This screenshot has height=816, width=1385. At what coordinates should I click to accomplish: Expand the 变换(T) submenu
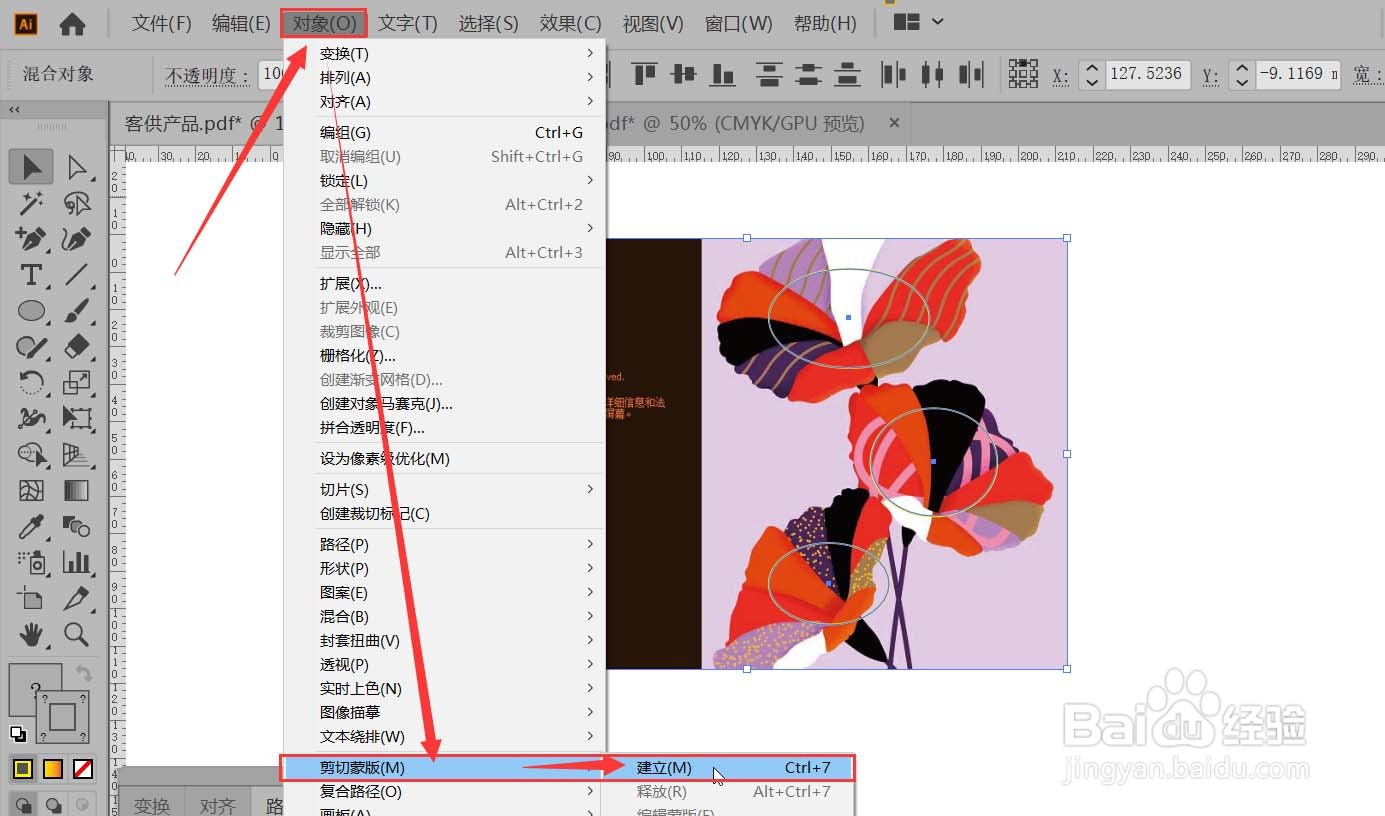(x=445, y=53)
